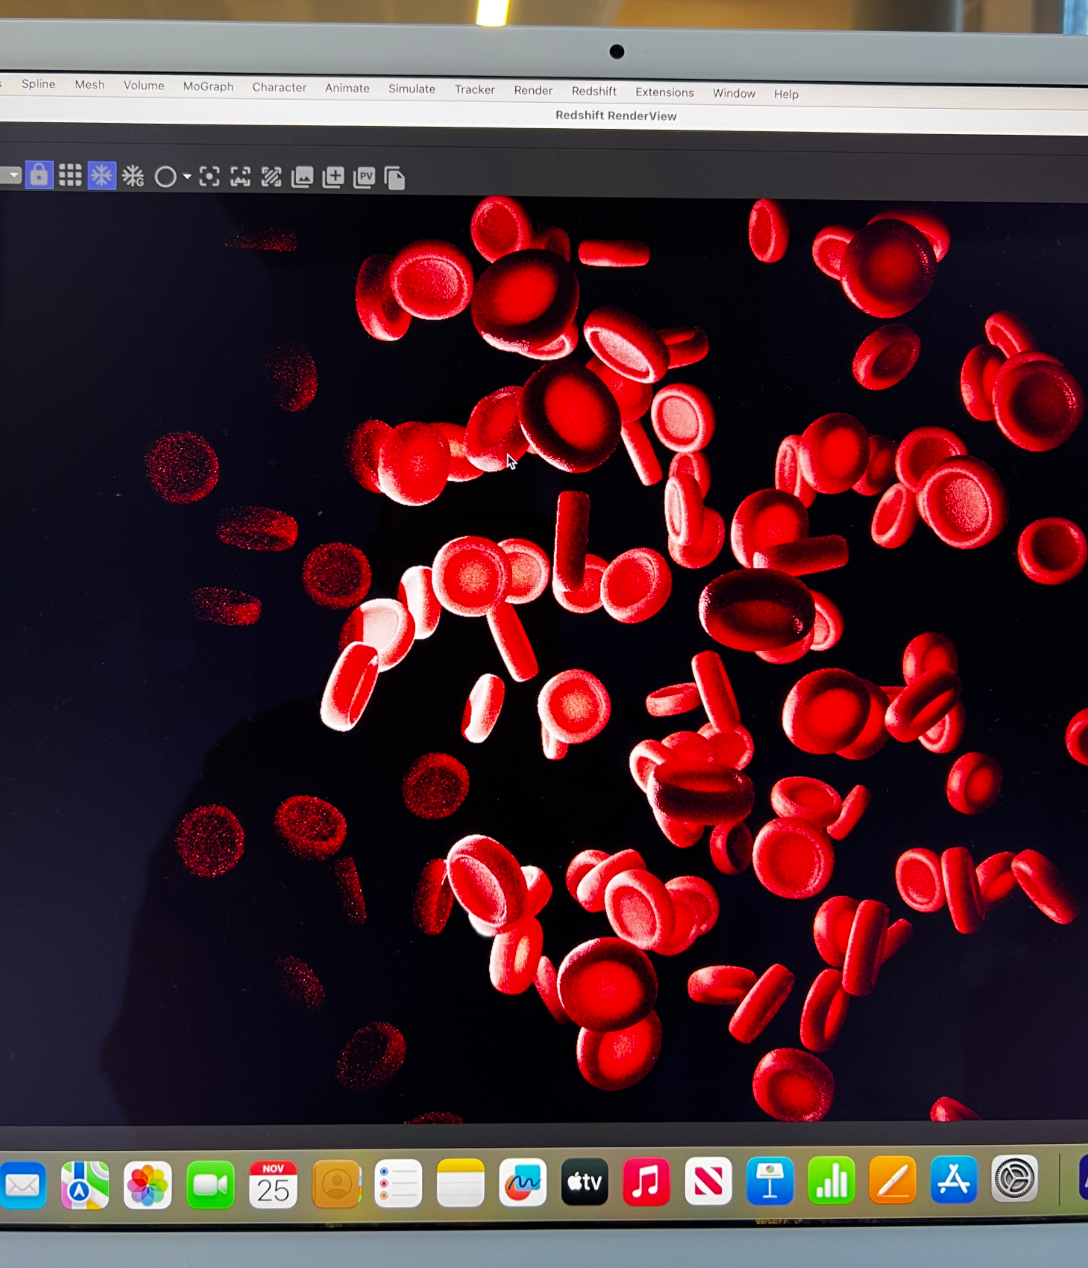Screen dimensions: 1088x1268
Task: Click the add snapshot plus icon
Action: click(x=333, y=178)
